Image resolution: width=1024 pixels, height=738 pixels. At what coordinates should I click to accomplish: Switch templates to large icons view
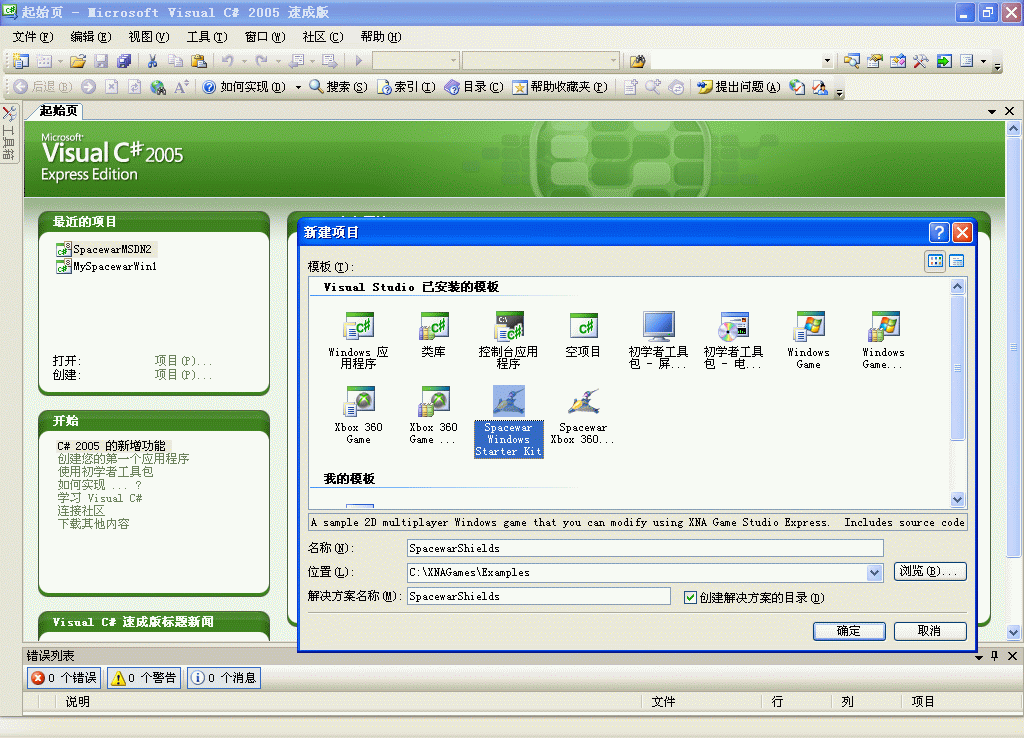click(x=935, y=261)
